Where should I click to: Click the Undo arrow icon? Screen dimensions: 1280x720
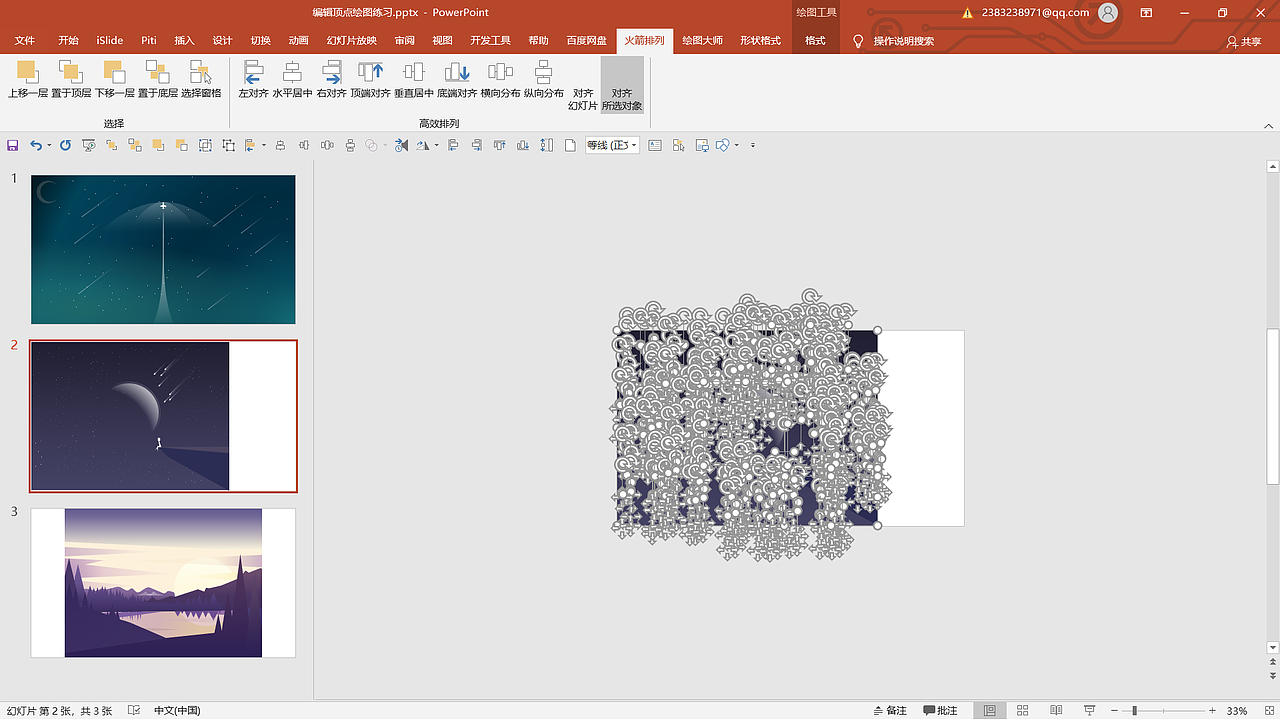point(36,145)
